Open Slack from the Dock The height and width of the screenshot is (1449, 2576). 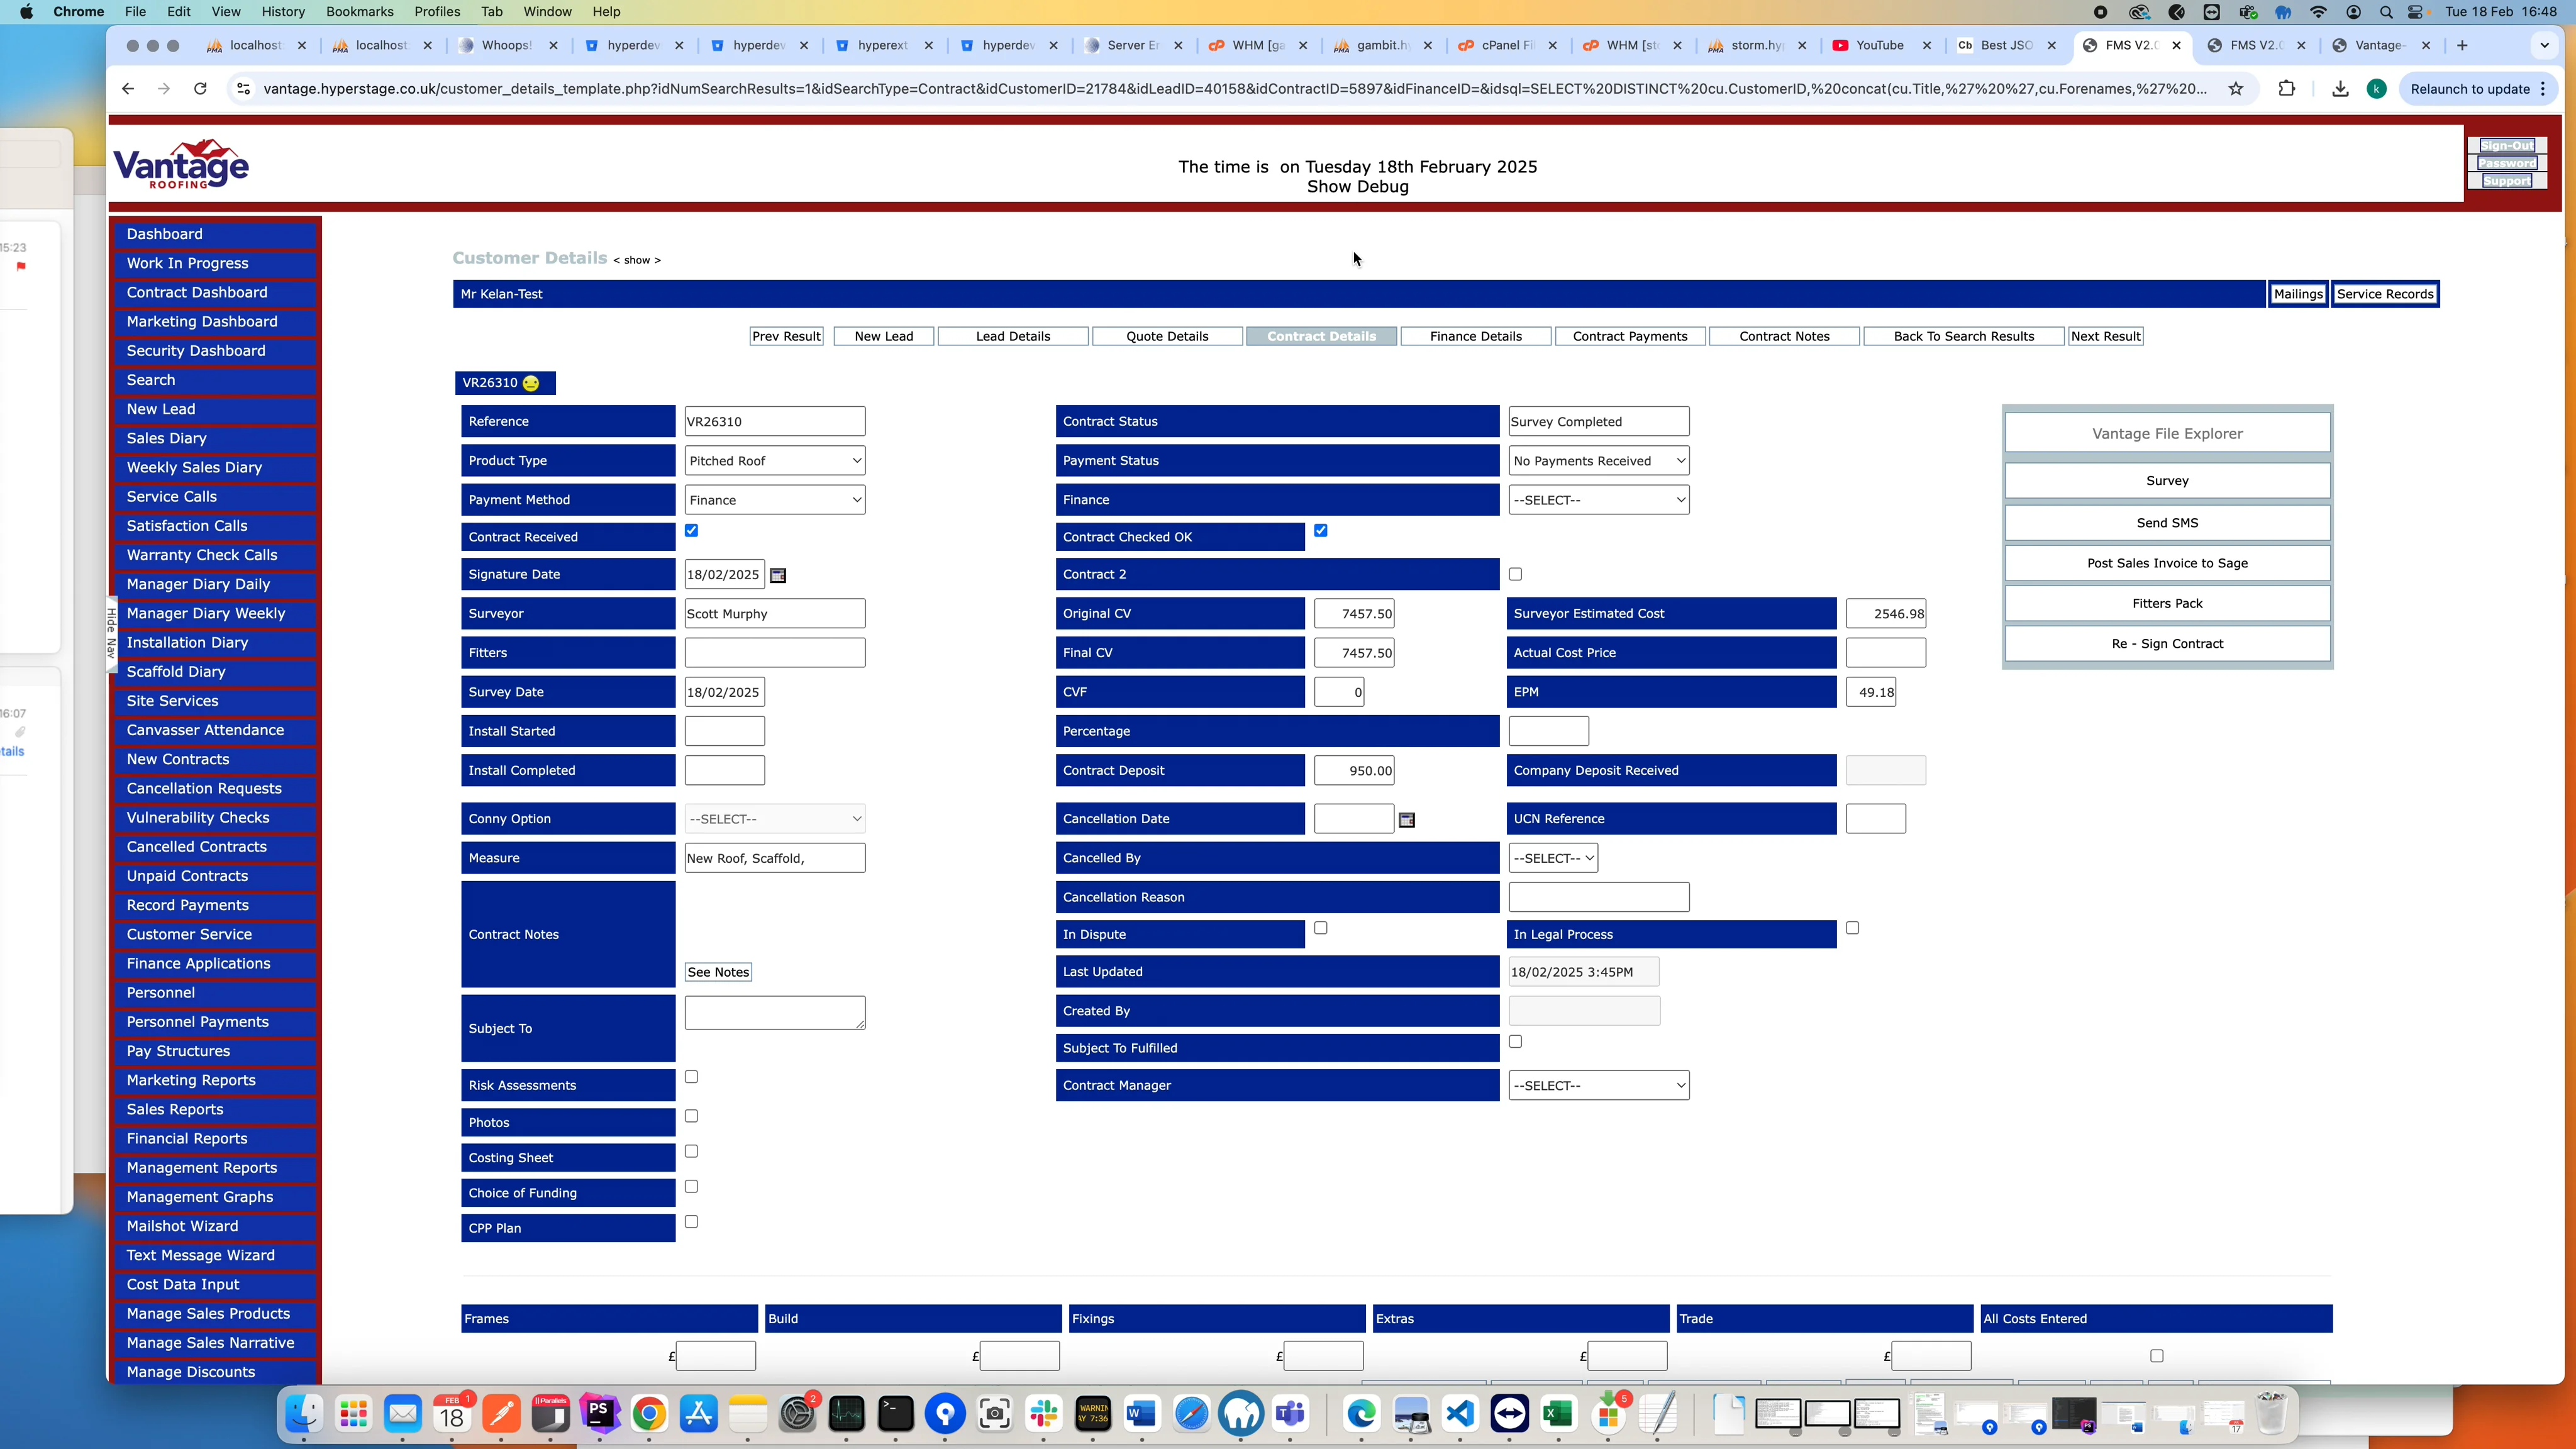[x=1044, y=1414]
